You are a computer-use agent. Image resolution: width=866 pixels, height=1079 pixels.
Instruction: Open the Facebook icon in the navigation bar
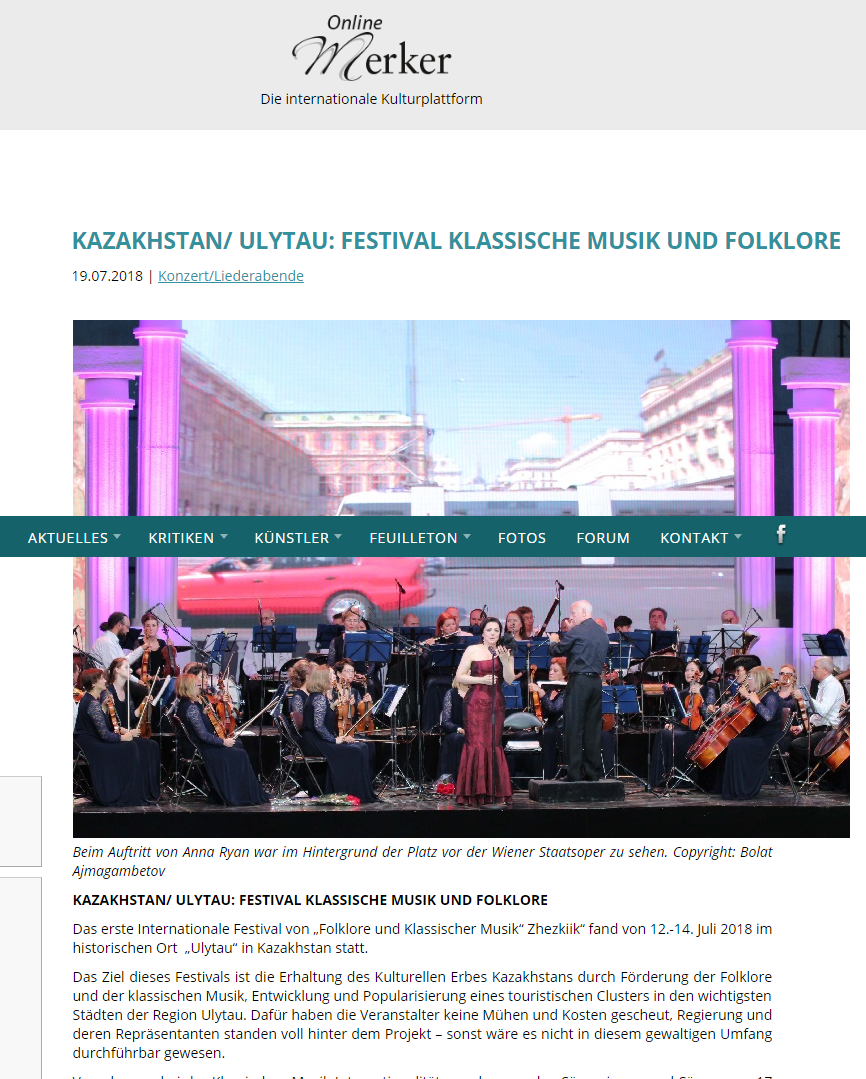point(781,535)
